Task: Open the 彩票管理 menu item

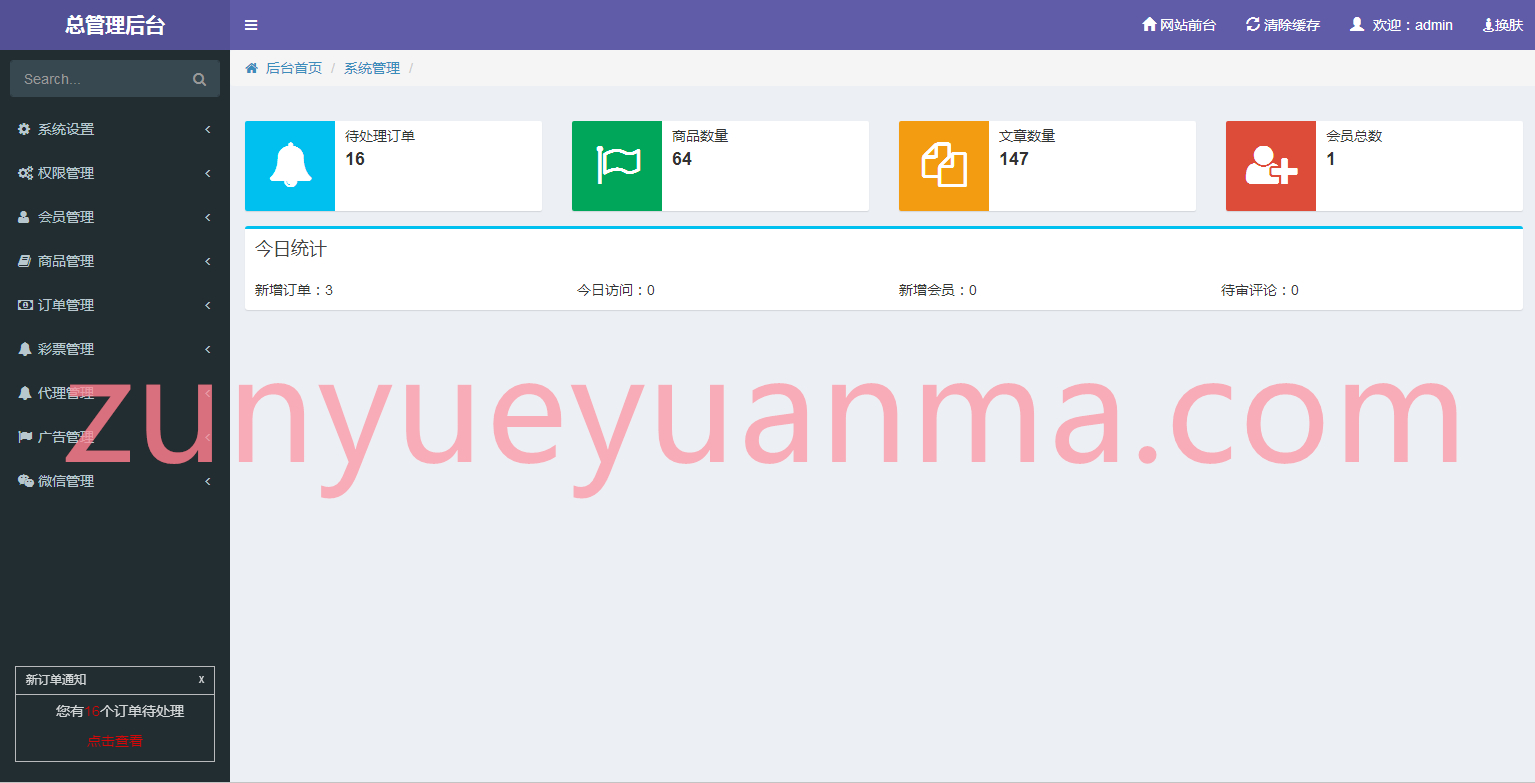Action: pos(115,349)
